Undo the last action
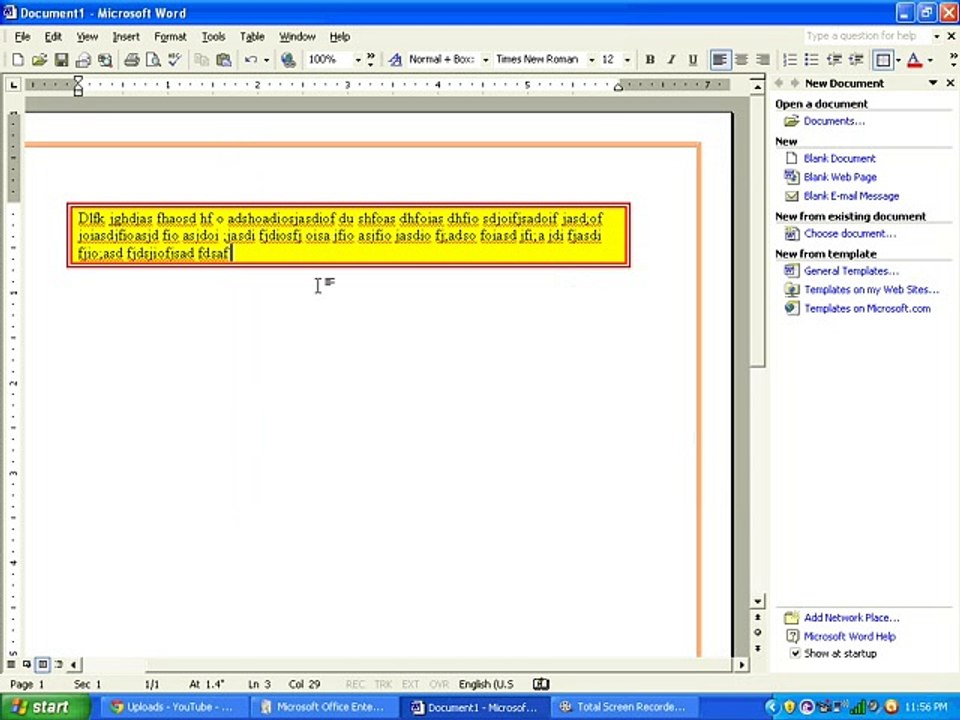The width and height of the screenshot is (960, 720). (250, 59)
